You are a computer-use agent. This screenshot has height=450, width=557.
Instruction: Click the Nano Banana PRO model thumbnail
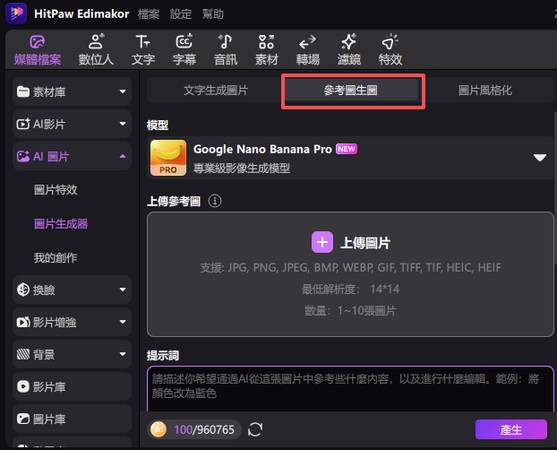point(168,158)
